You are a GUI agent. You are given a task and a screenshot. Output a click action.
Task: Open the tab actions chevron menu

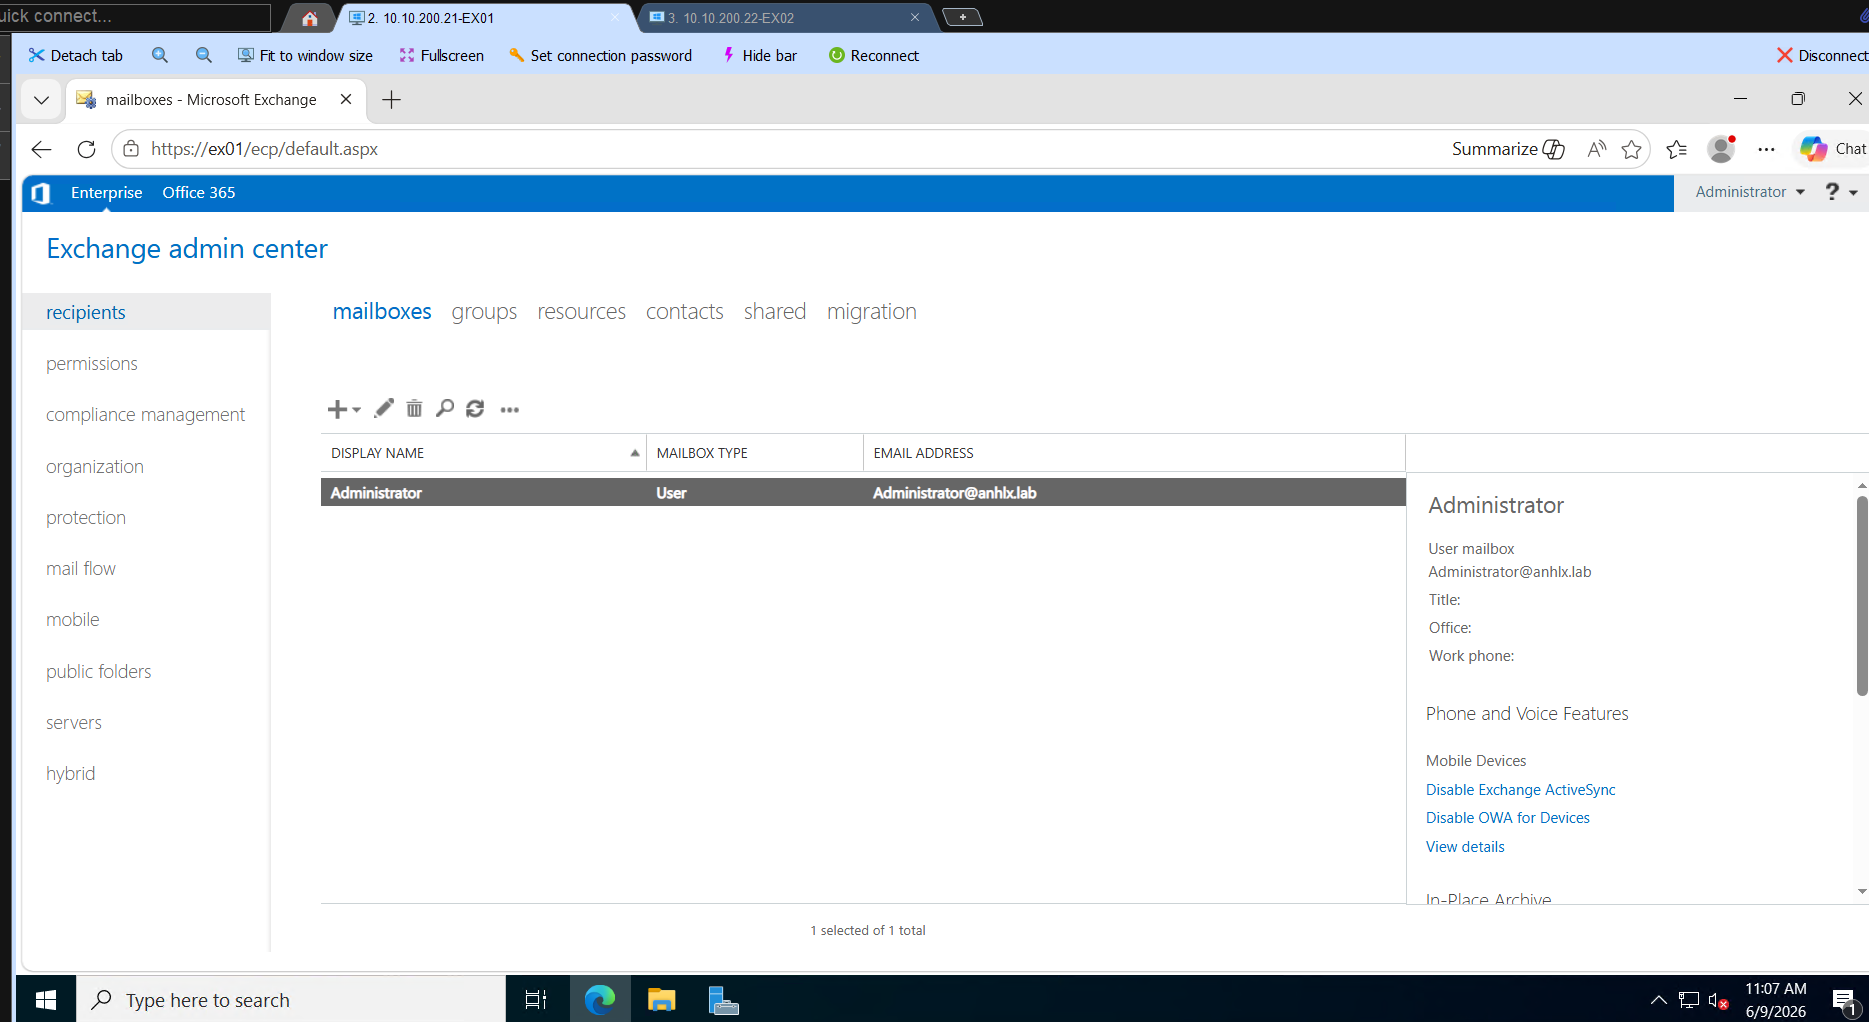coord(41,100)
